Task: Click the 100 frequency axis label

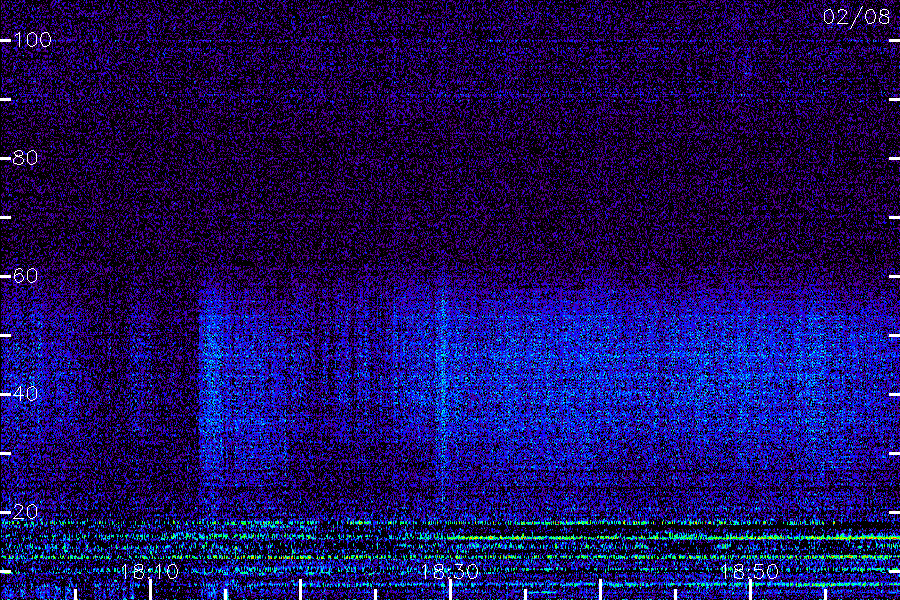Action: tap(33, 40)
